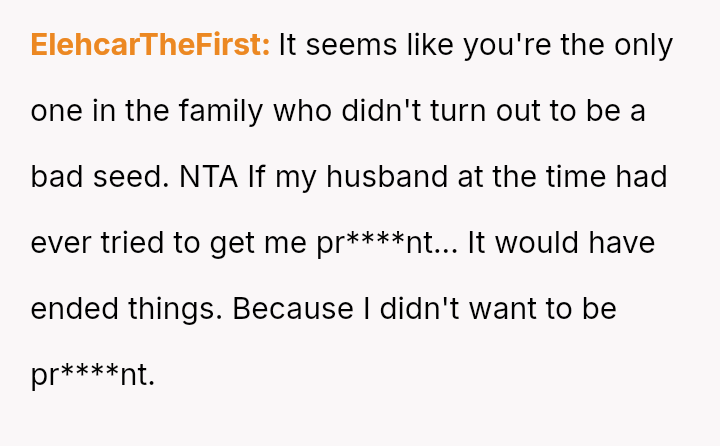720x446 pixels.
Task: Click the word who in second line
Action: (x=303, y=112)
